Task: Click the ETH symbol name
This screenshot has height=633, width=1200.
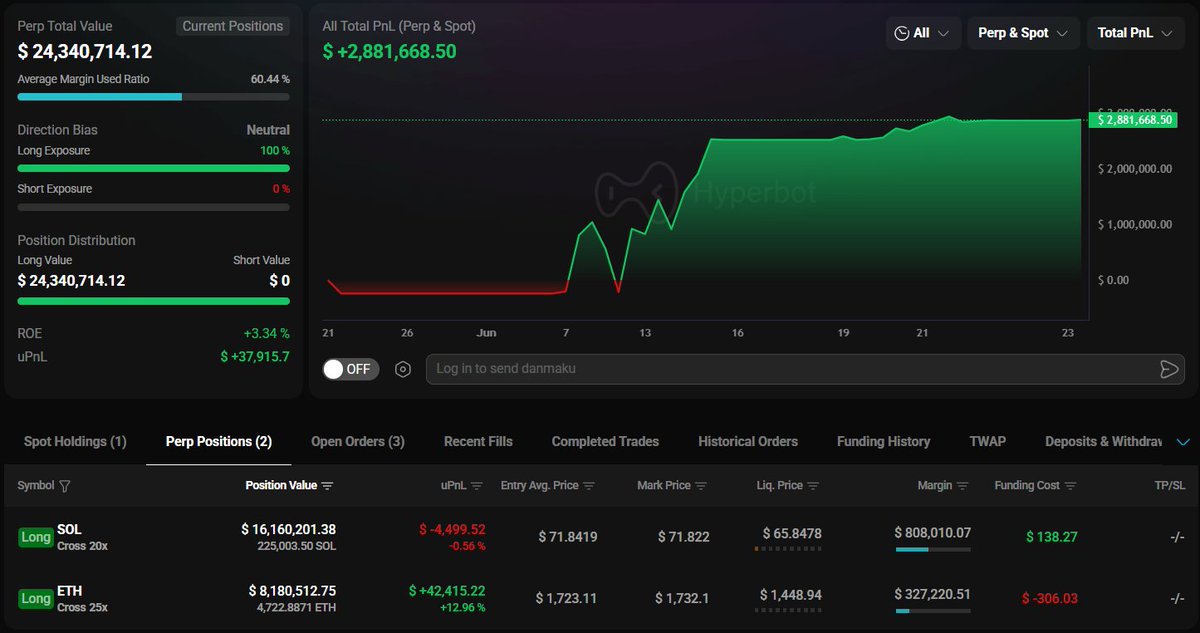Action: pyautogui.click(x=69, y=591)
